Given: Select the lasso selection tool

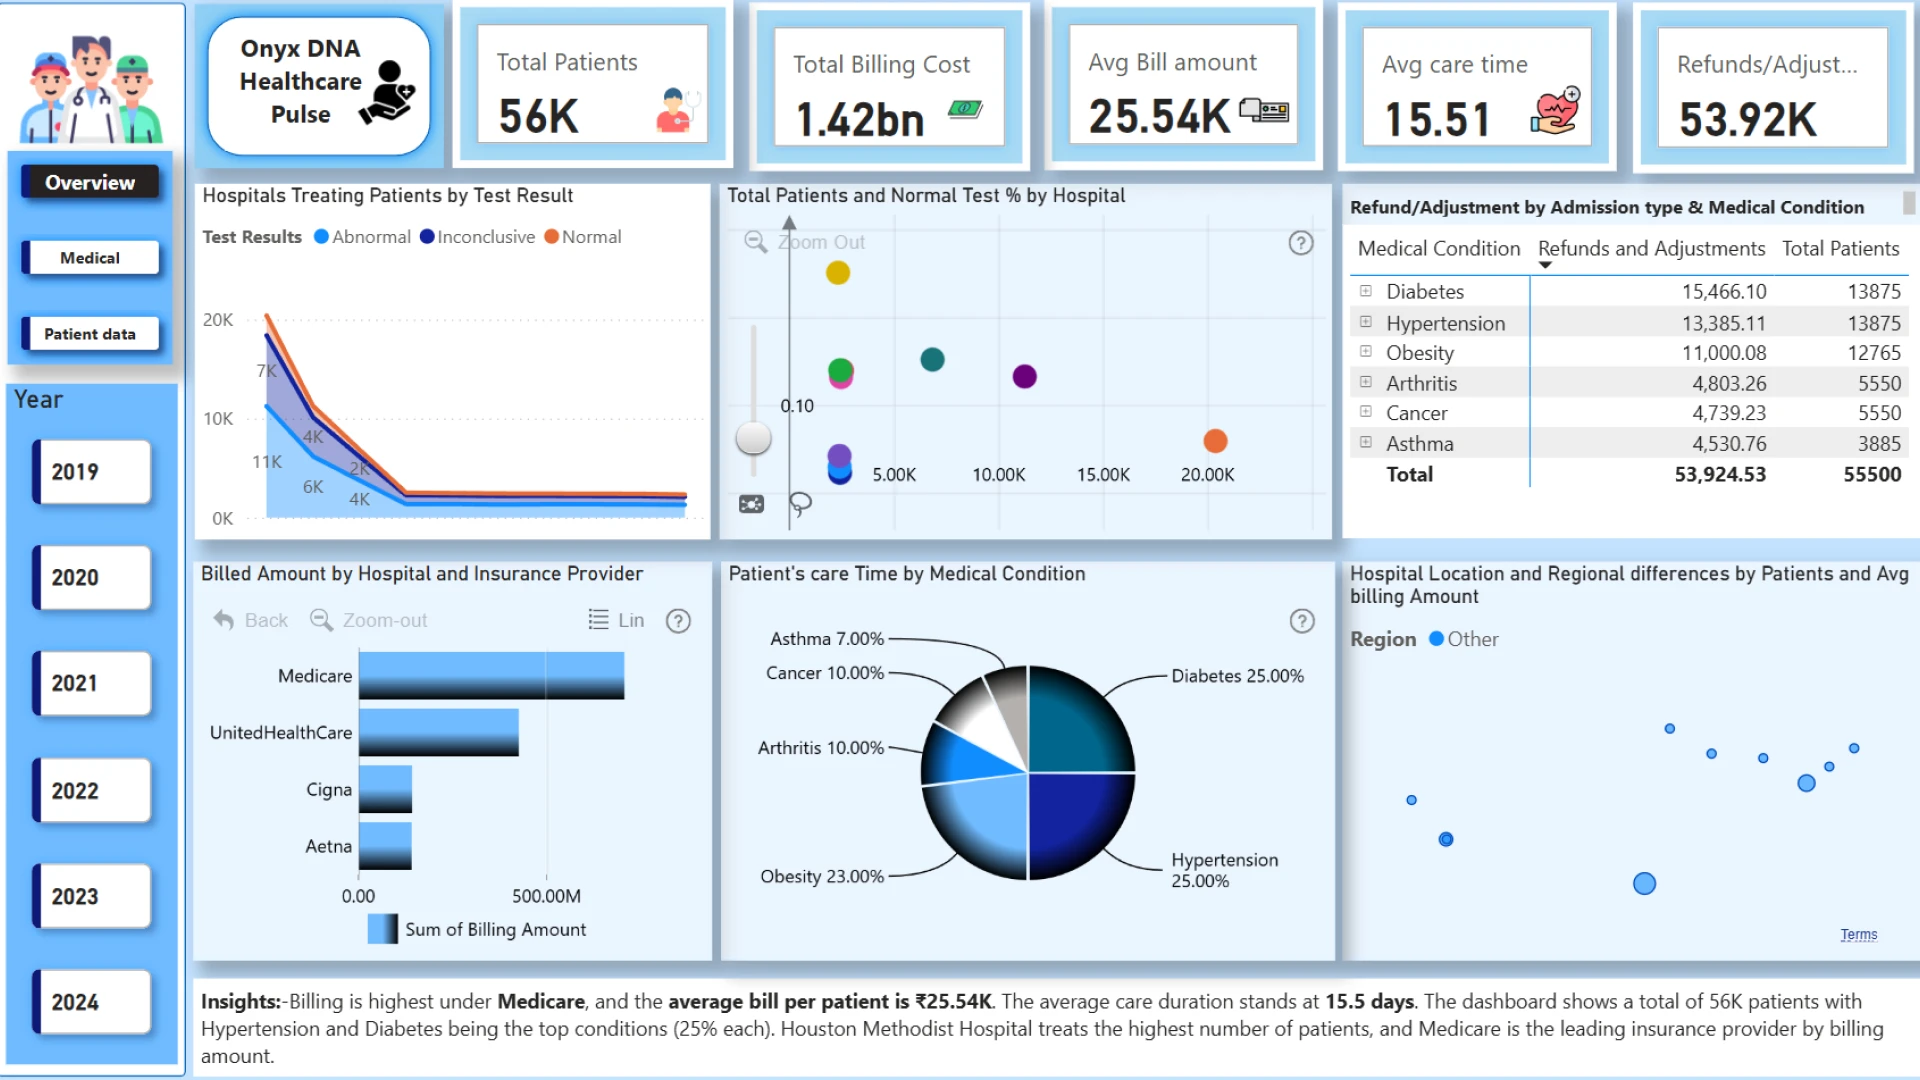Looking at the screenshot, I should point(800,503).
